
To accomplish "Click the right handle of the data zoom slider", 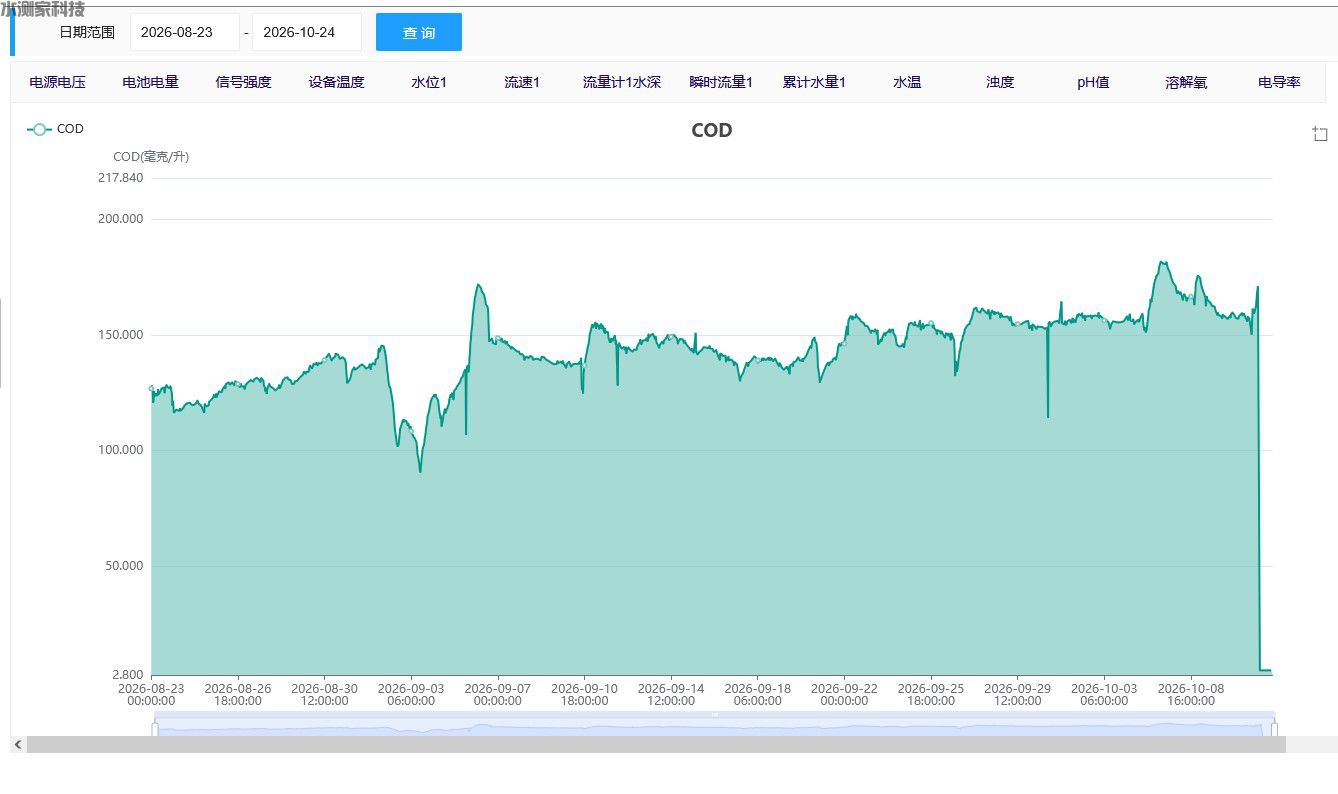I will [x=1274, y=729].
